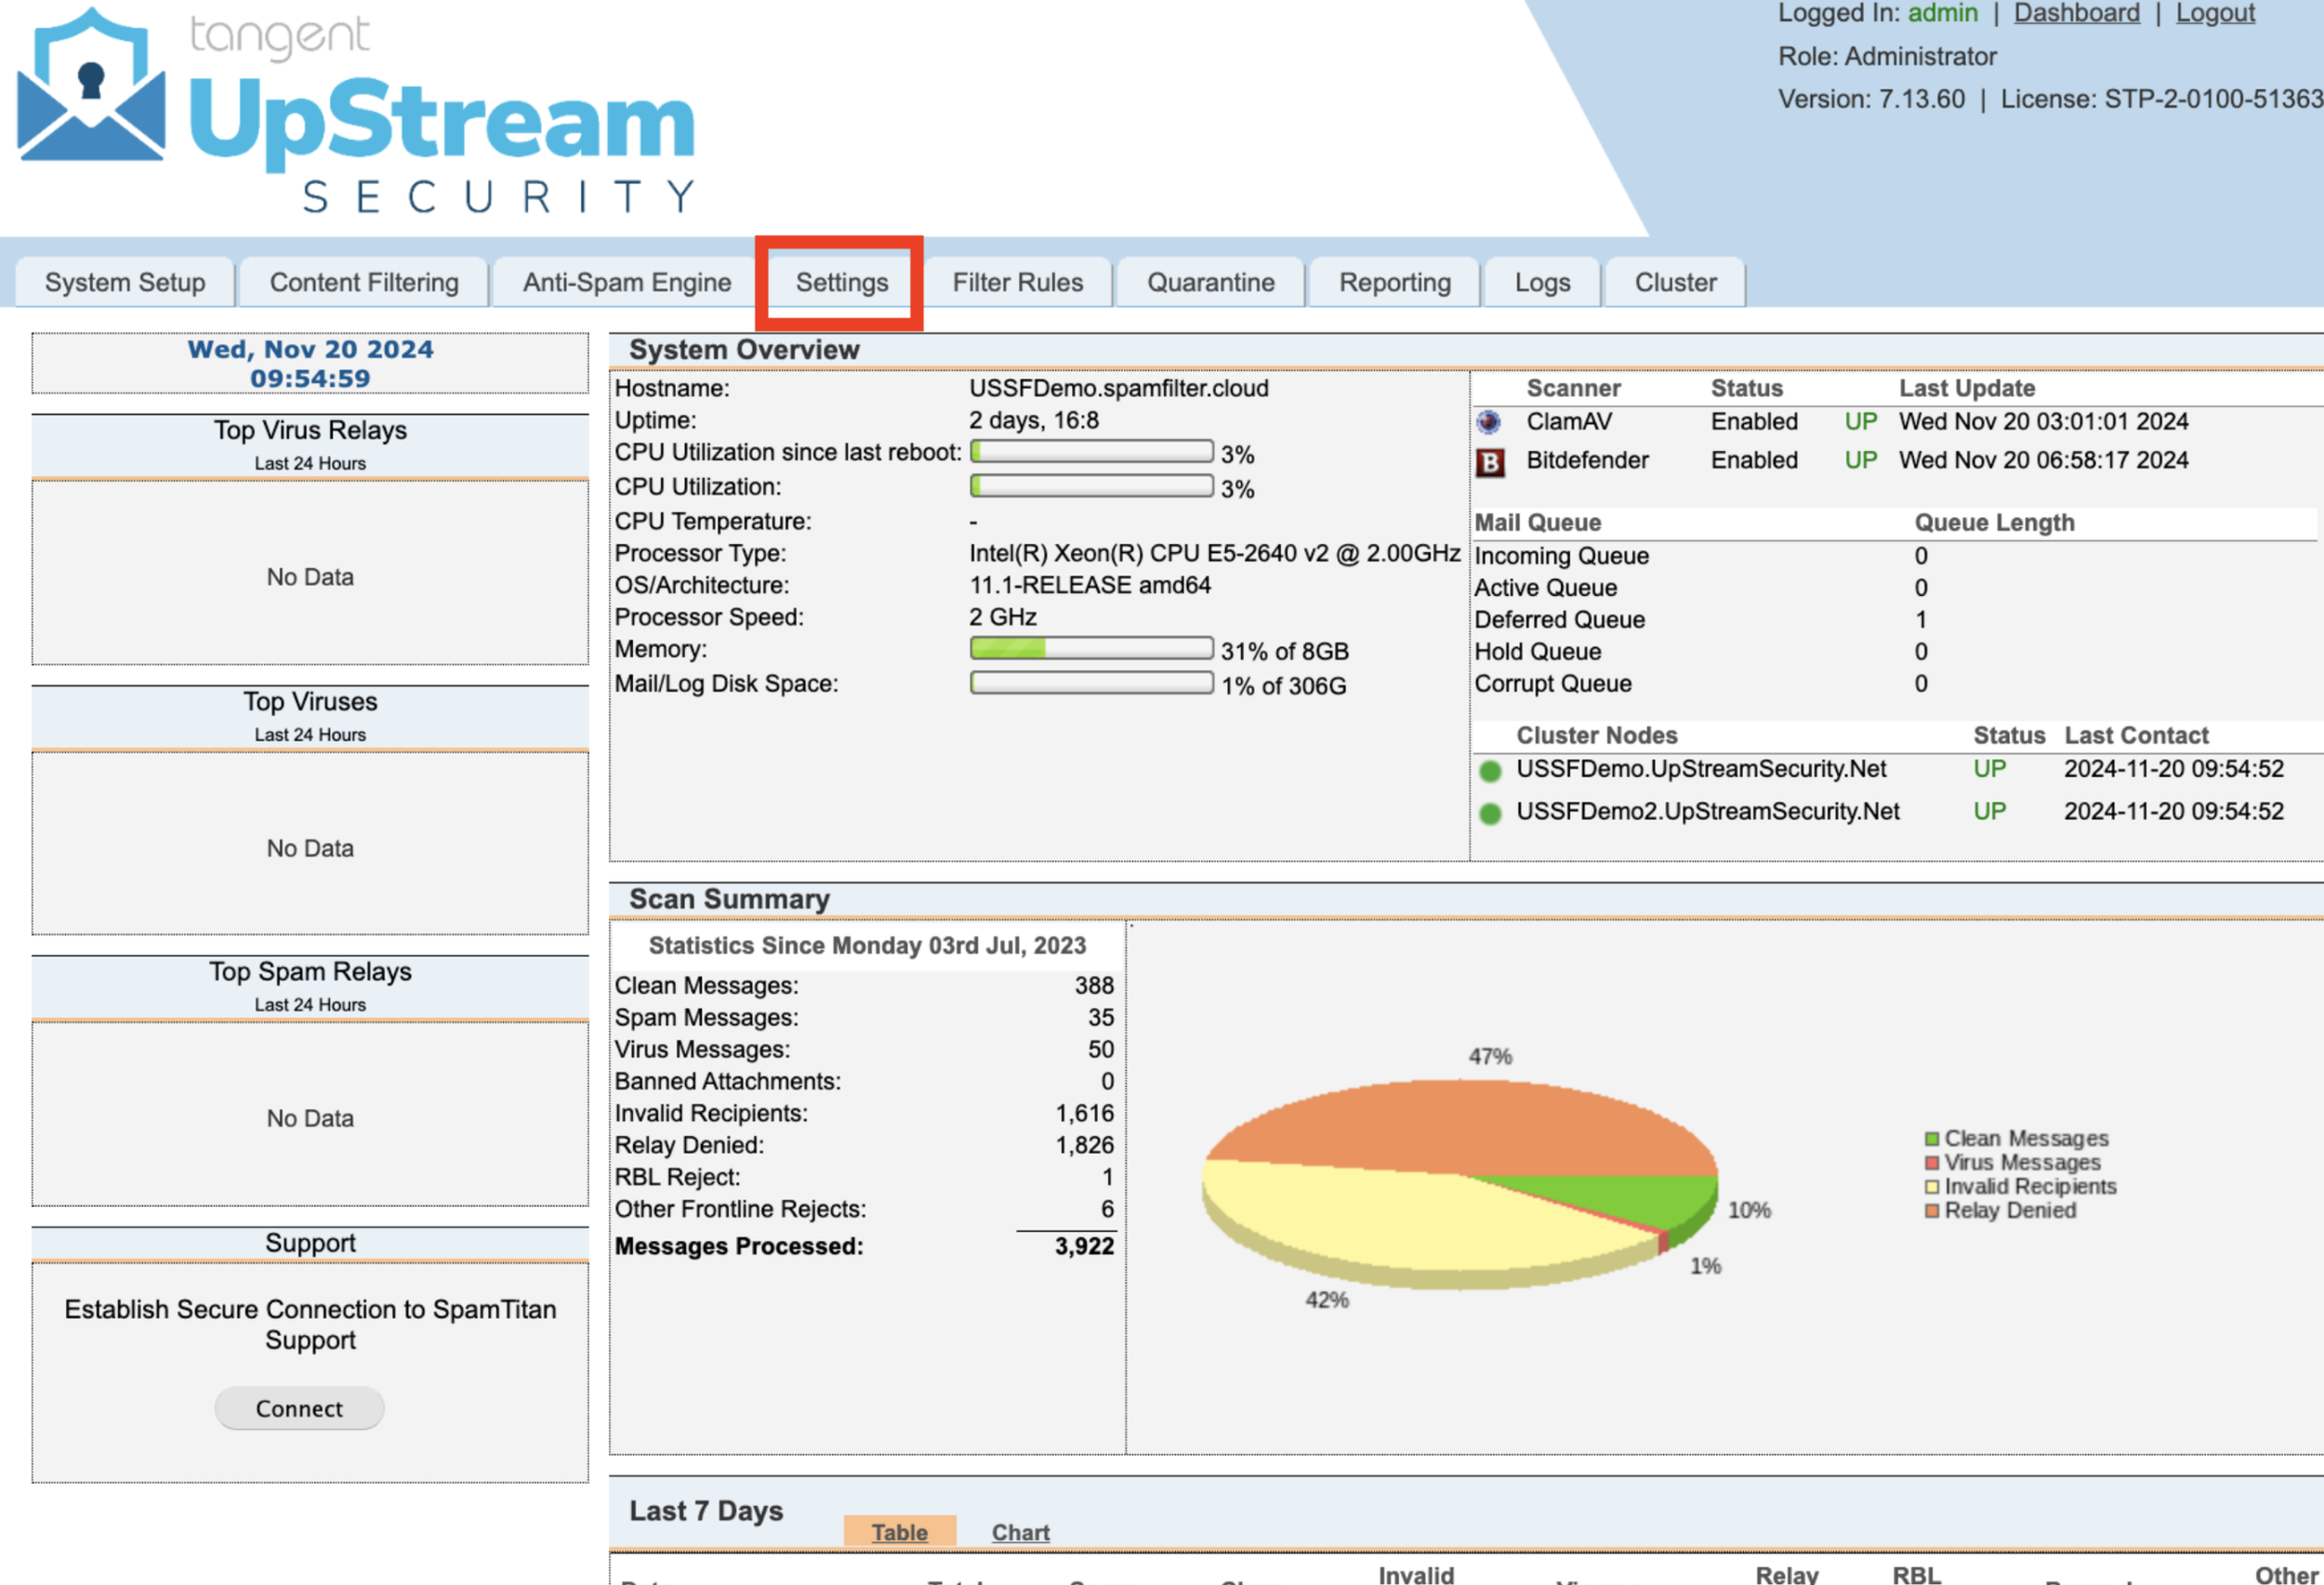Click the green Clean Messages legend square
The image size is (2324, 1585).
1932,1139
